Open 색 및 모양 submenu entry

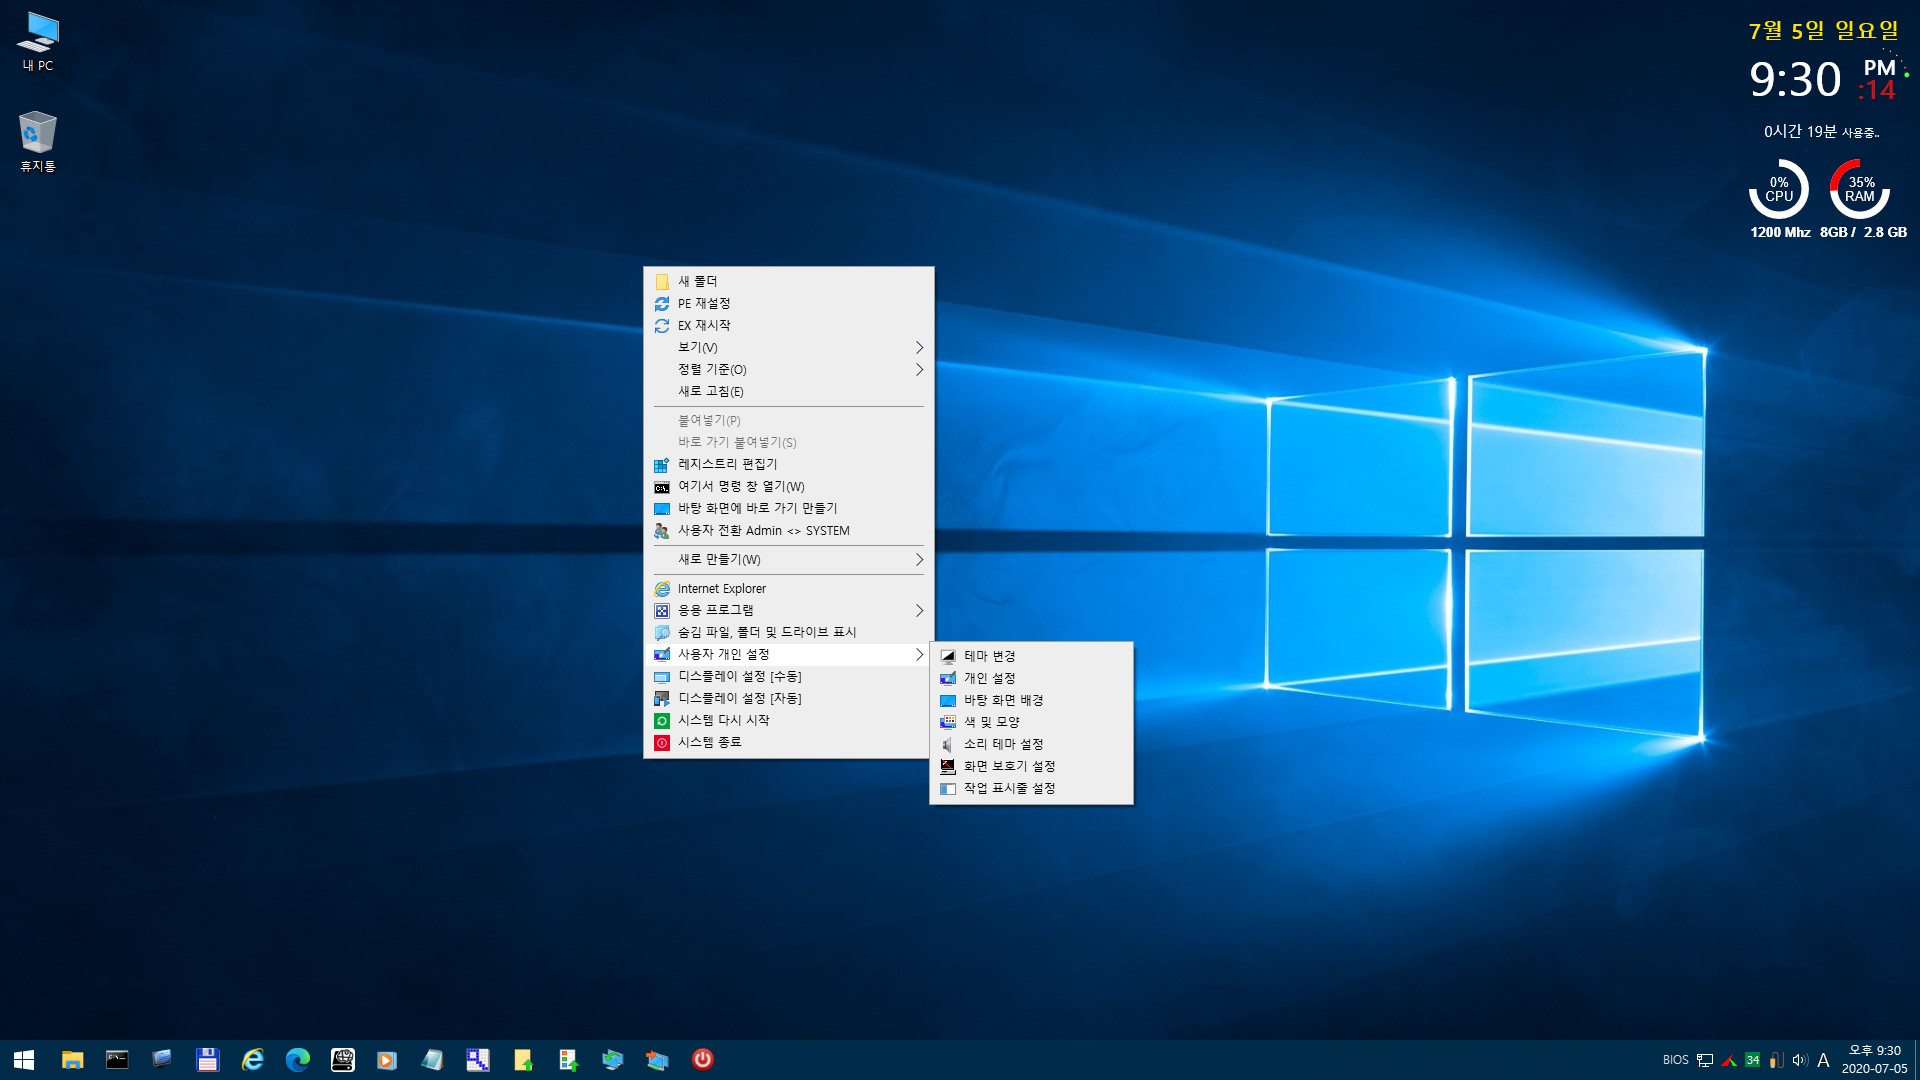[1031, 722]
